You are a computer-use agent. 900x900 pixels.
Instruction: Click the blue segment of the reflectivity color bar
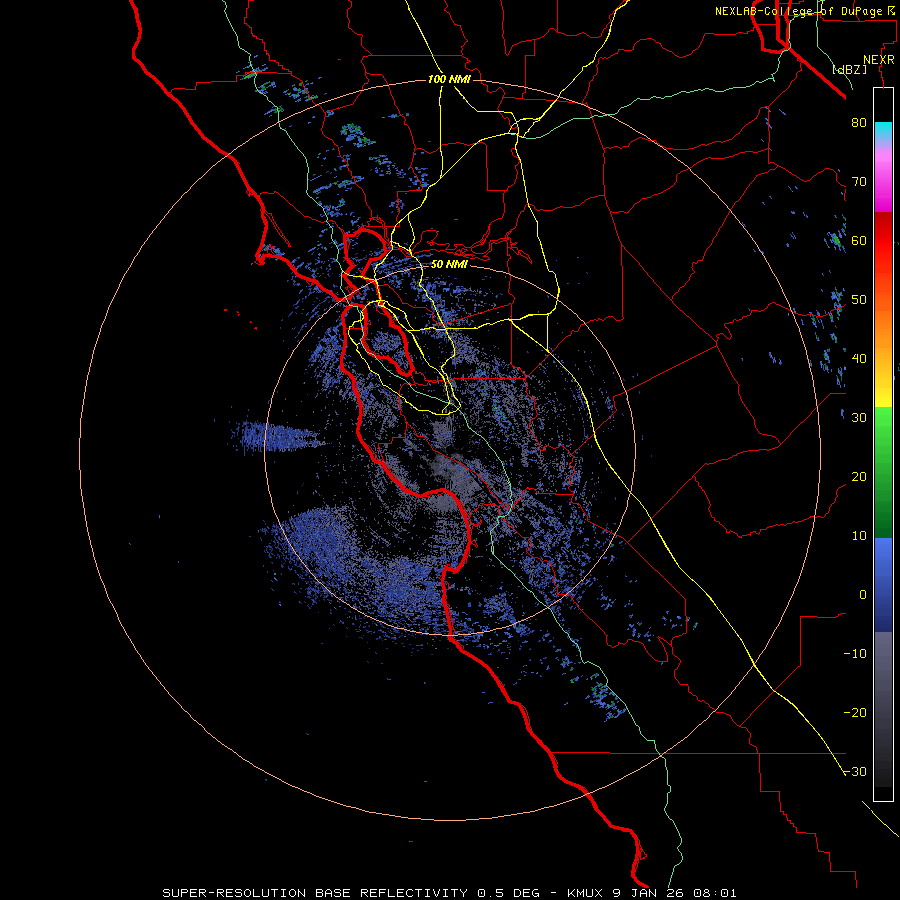(x=883, y=585)
